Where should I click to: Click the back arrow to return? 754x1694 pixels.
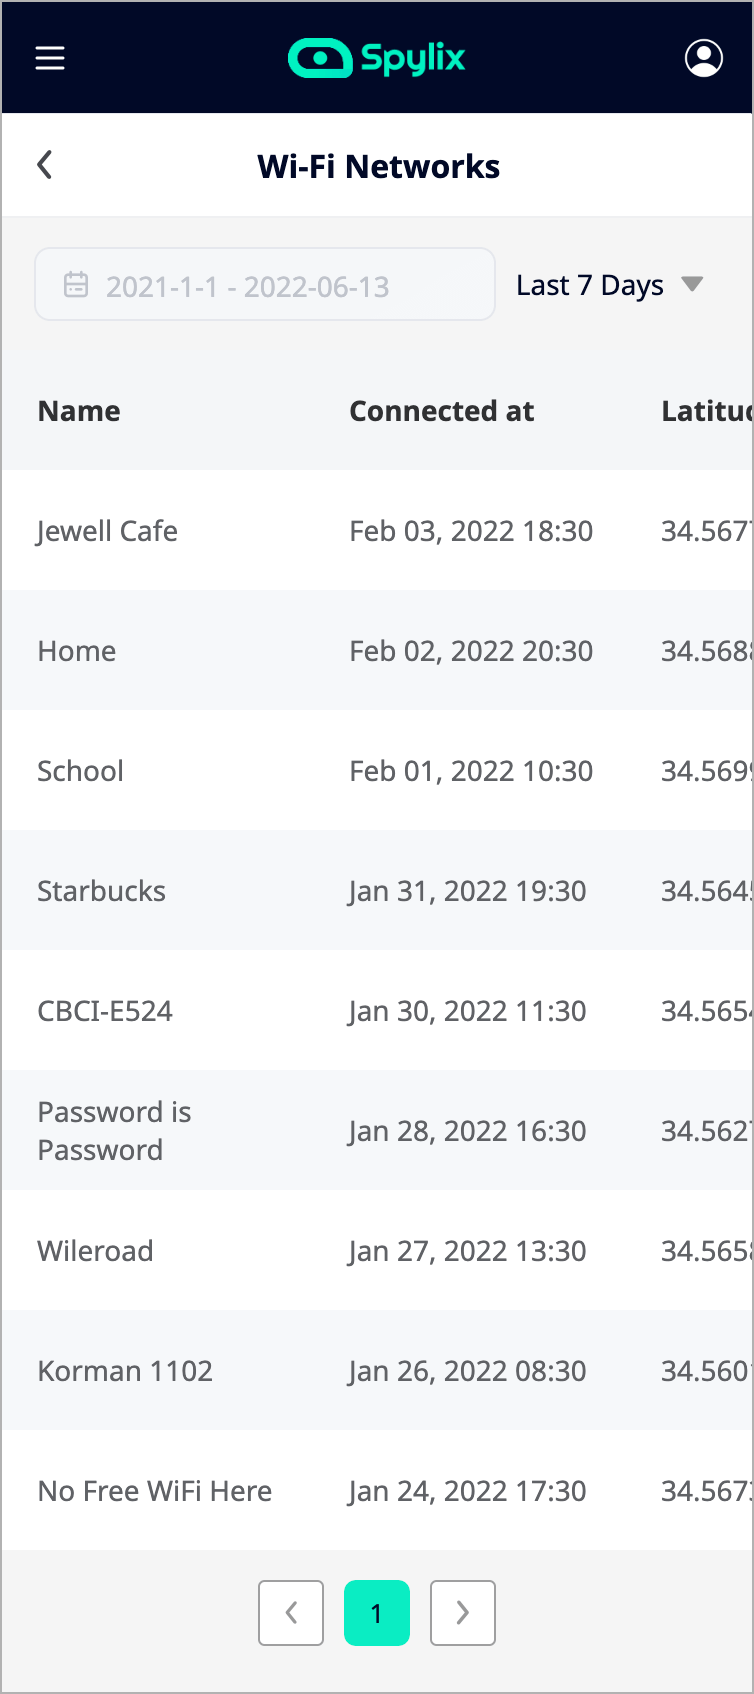point(44,164)
